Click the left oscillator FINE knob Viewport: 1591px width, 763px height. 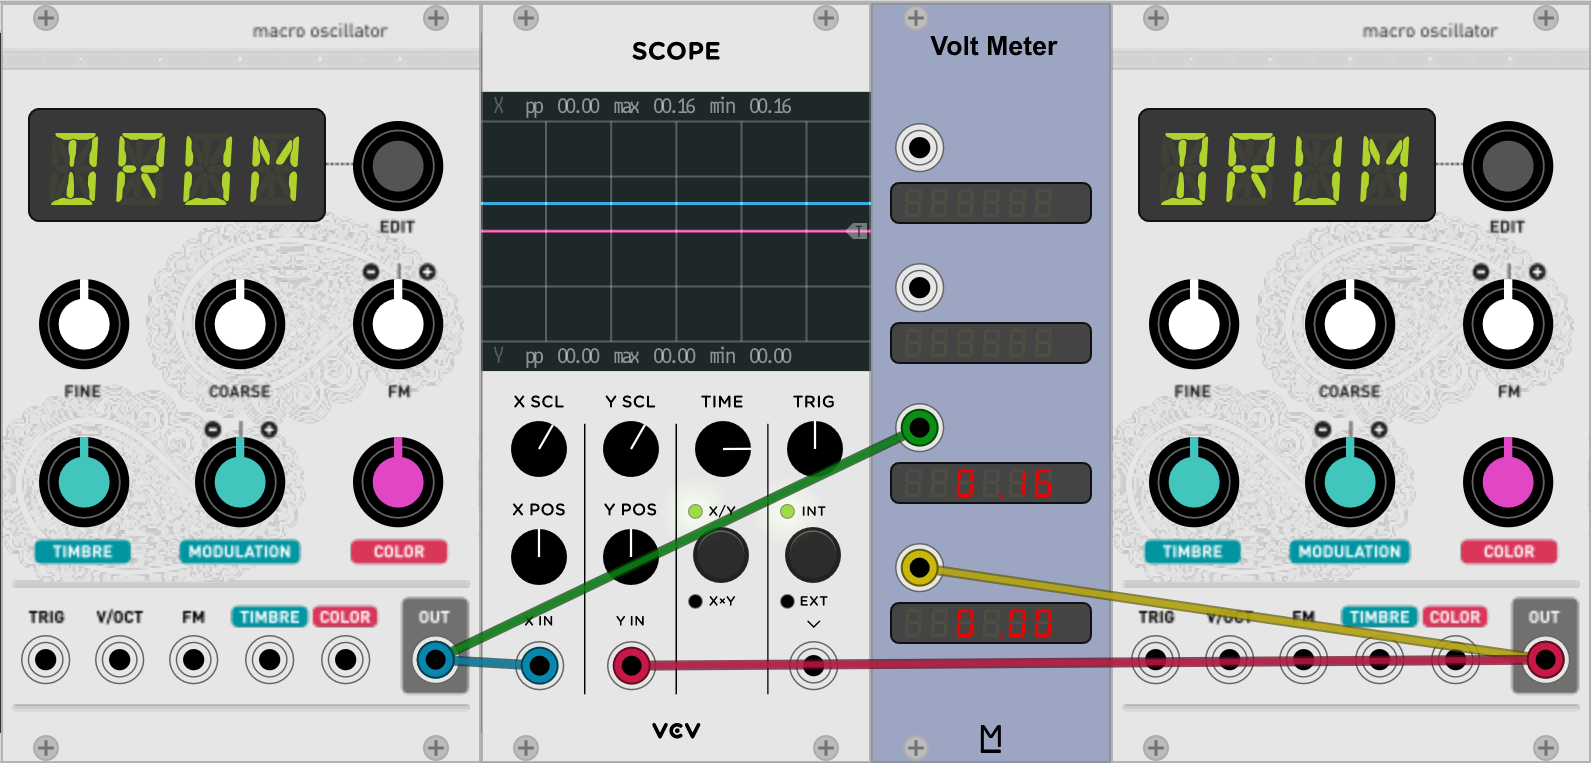[x=84, y=324]
